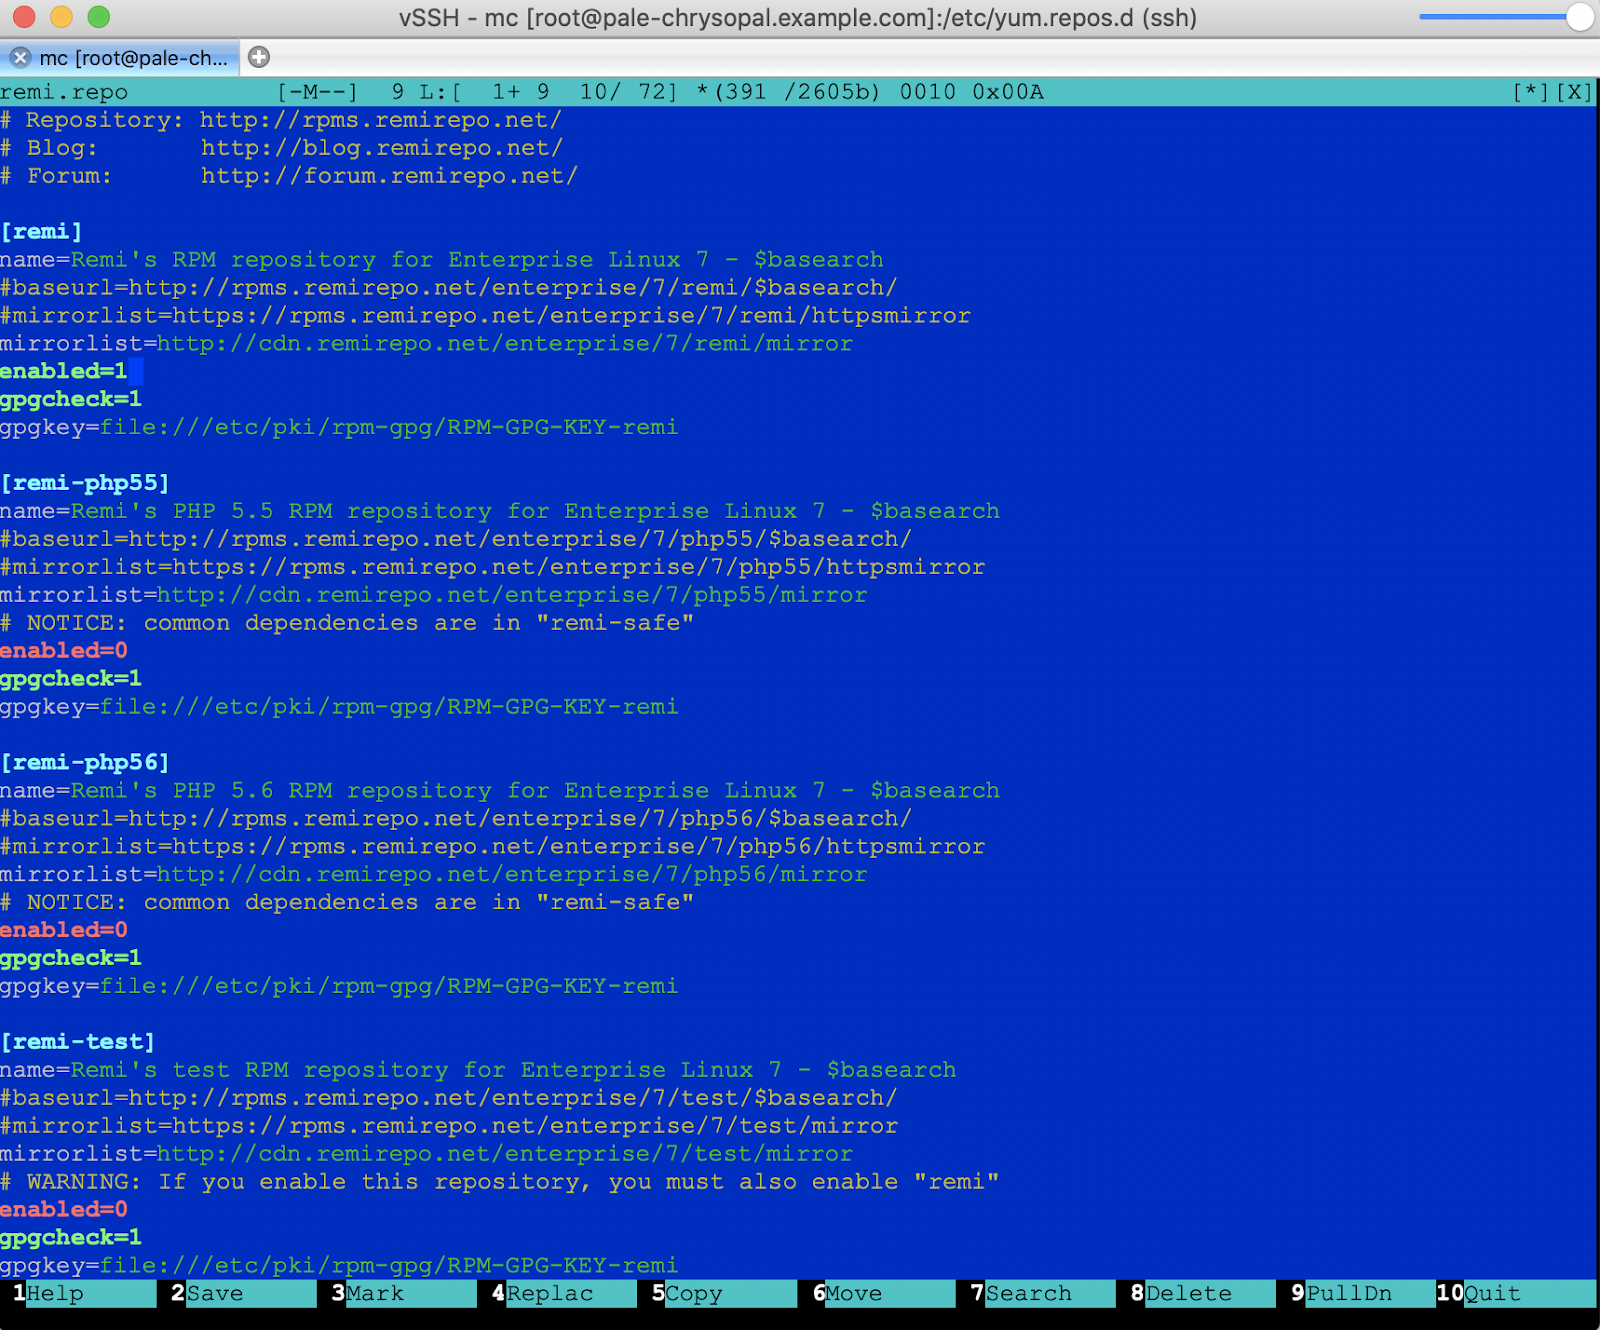
Task: Click the [X] close control in the editor status line
Action: coord(1574,92)
